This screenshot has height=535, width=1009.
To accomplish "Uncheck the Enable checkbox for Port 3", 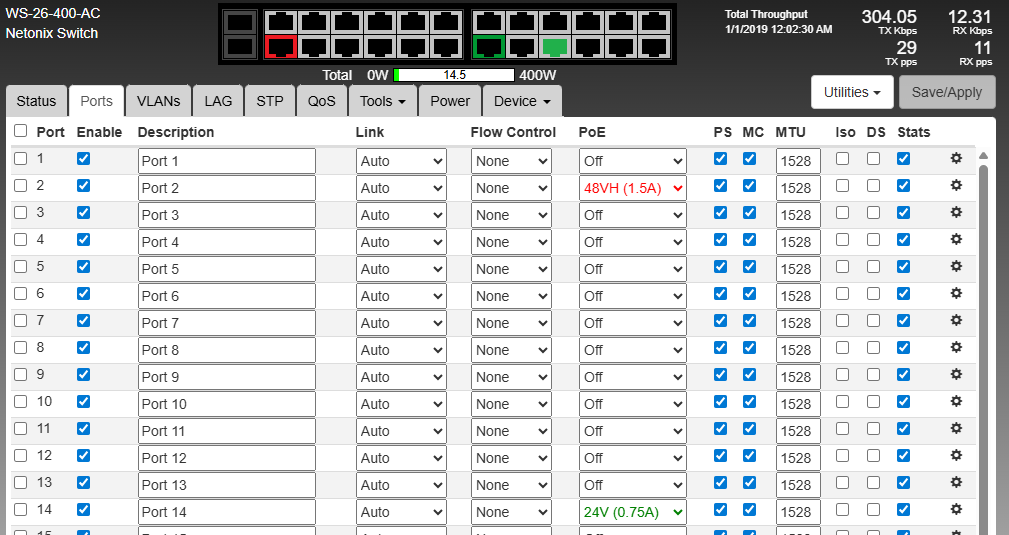I will (84, 213).
